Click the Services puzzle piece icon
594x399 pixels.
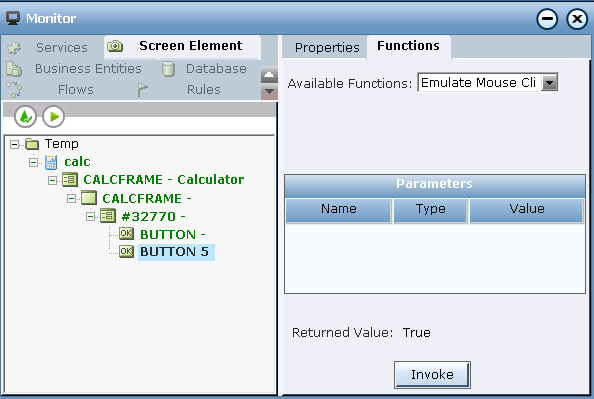tap(14, 48)
